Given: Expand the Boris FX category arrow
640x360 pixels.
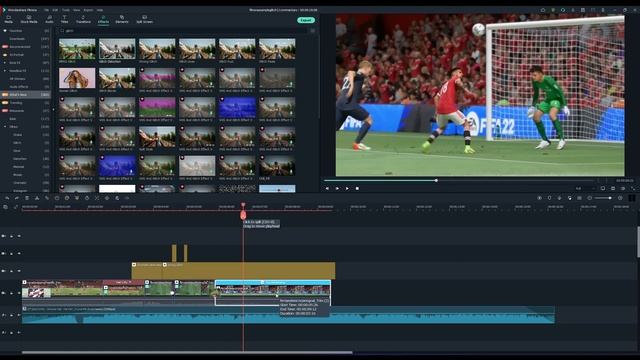Looking at the screenshot, I should 5,62.
